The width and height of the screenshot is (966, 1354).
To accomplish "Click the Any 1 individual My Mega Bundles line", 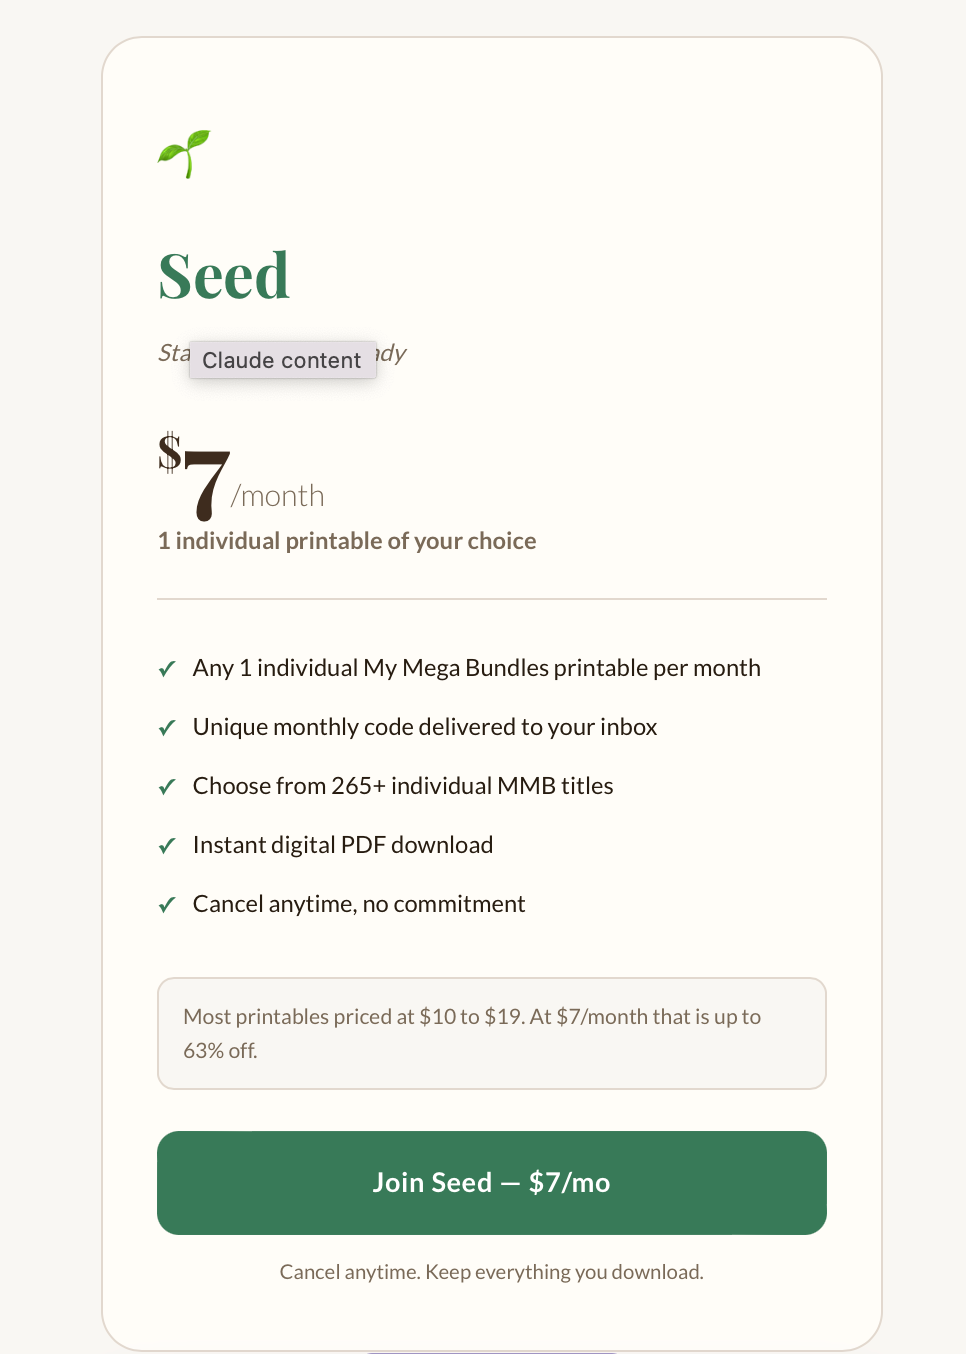I will (x=476, y=668).
